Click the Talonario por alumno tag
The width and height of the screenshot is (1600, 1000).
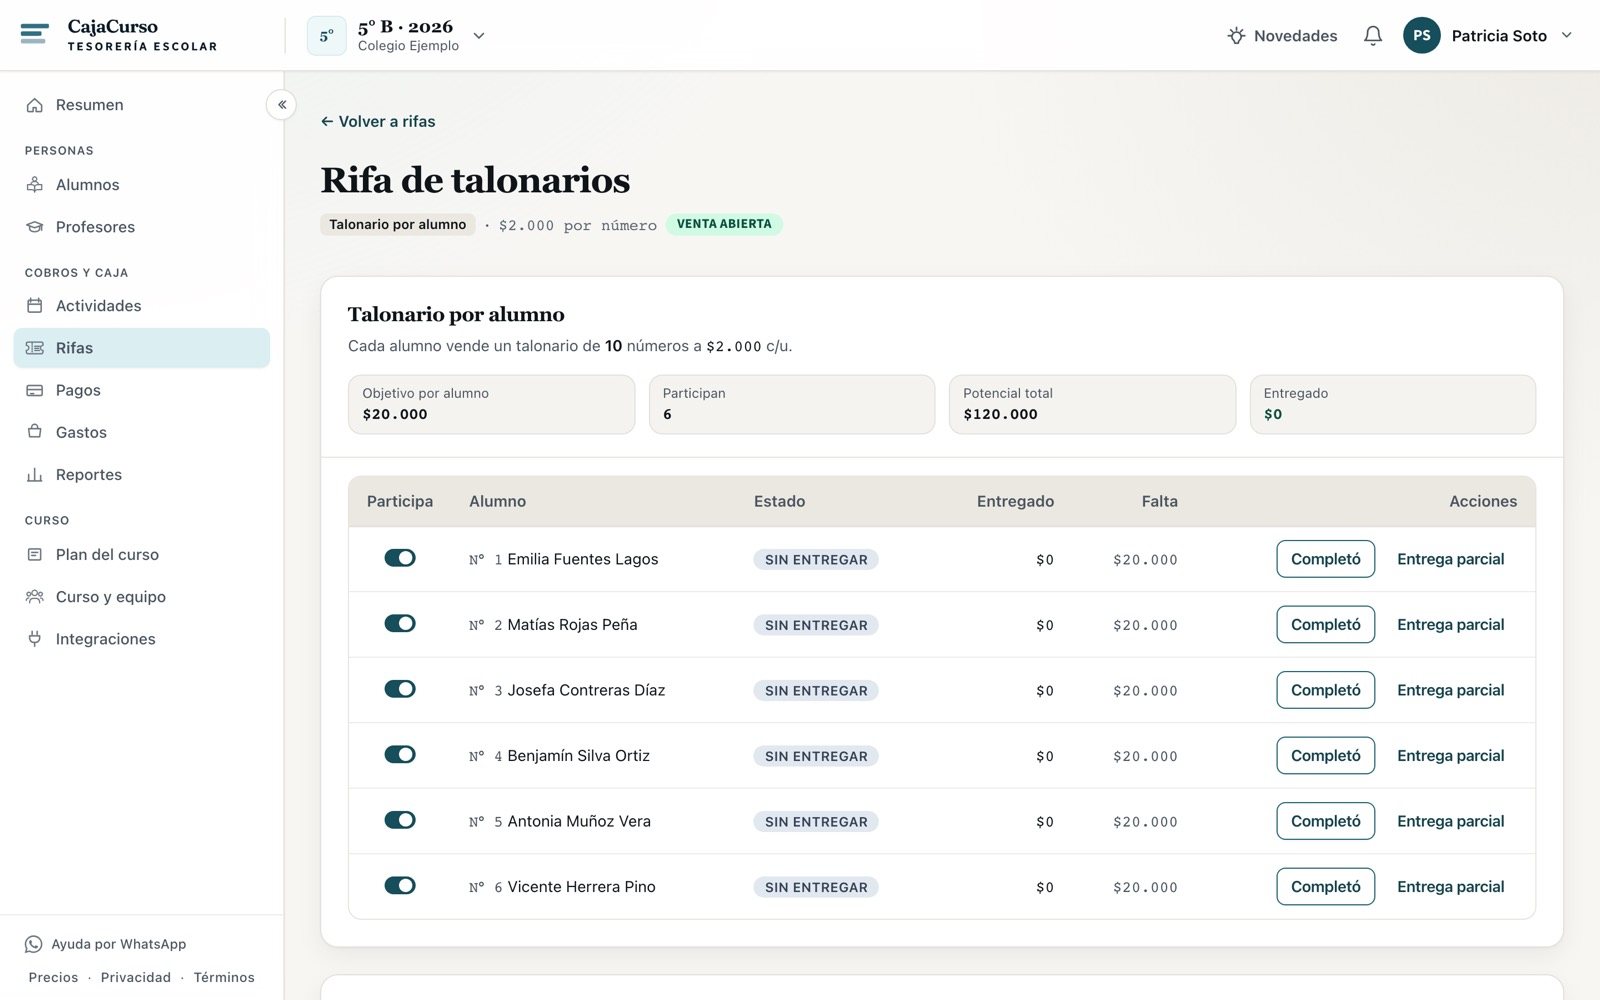point(398,224)
